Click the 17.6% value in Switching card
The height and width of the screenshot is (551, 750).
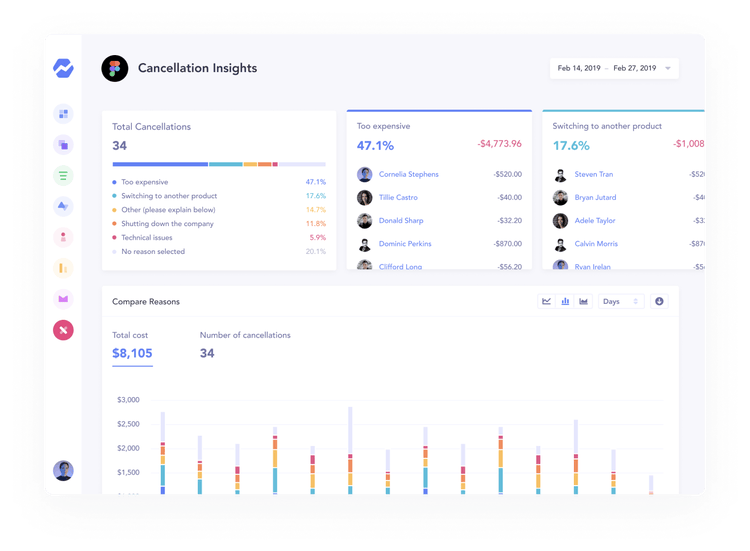[x=571, y=145]
